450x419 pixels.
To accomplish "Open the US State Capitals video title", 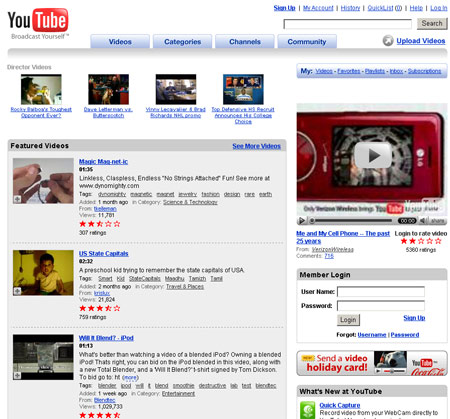I will pyautogui.click(x=103, y=253).
